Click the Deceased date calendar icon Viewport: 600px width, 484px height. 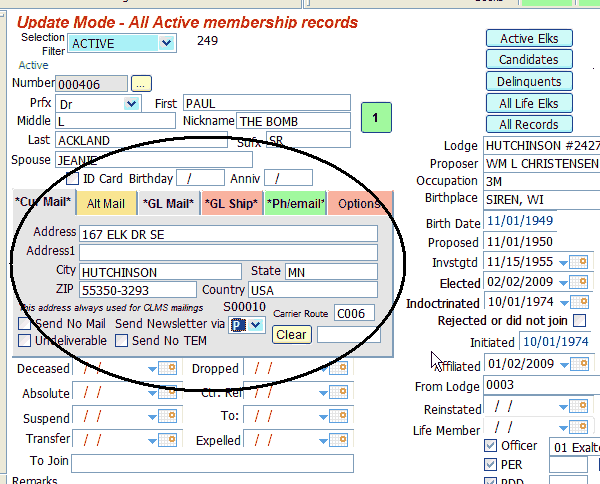pyautogui.click(x=167, y=369)
